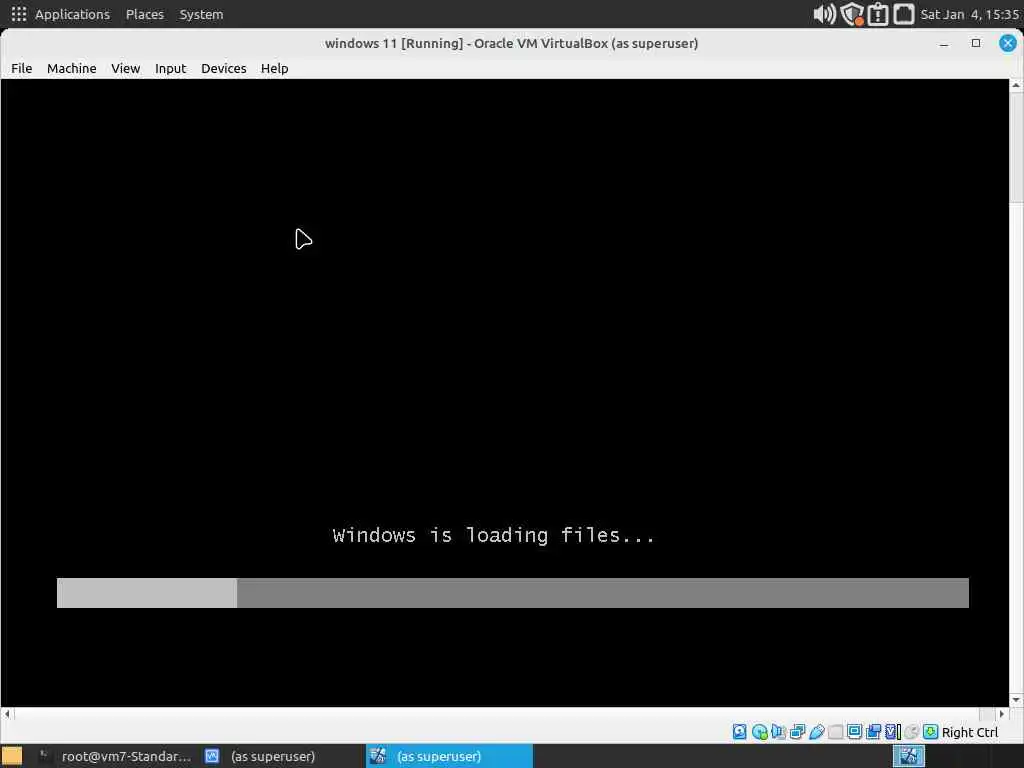The image size is (1024, 768).
Task: Open the hard disk activity indicator
Action: pos(739,732)
